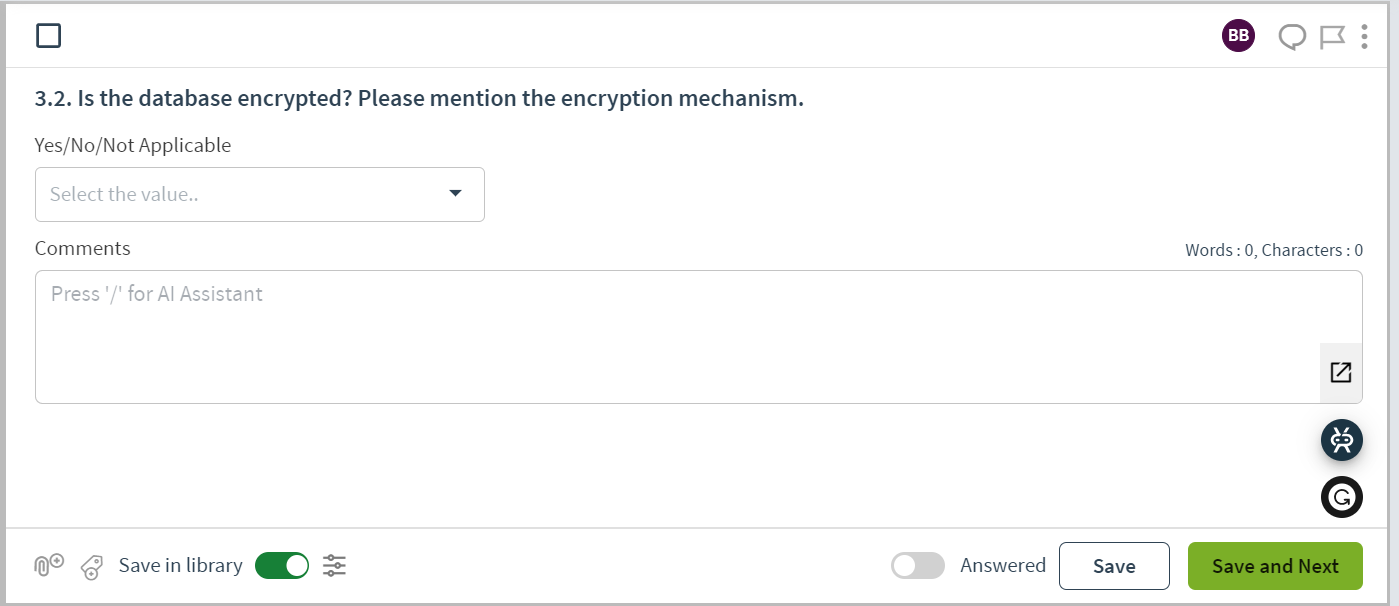This screenshot has width=1399, height=606.
Task: Add a tag using the tag icon
Action: (92, 567)
